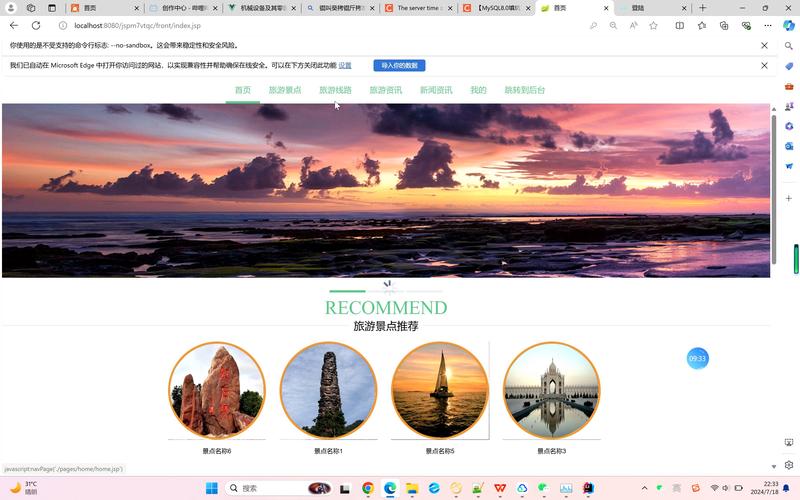Open the new tab plus button

pyautogui.click(x=703, y=8)
